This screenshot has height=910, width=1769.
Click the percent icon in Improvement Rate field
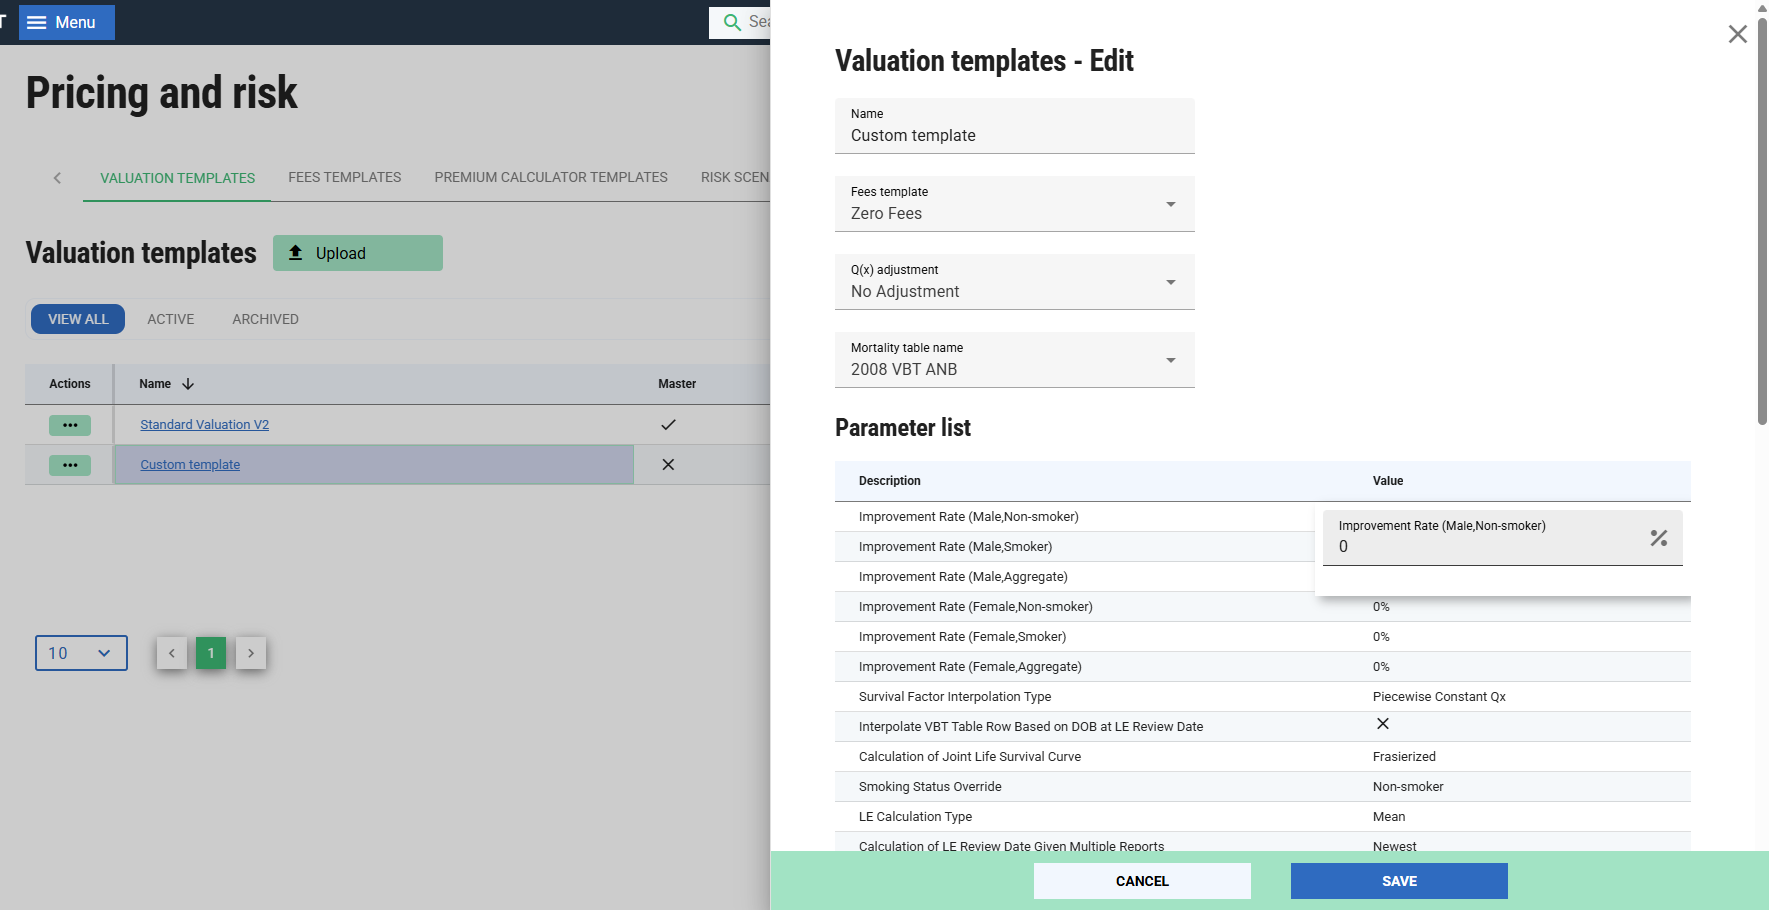1658,538
